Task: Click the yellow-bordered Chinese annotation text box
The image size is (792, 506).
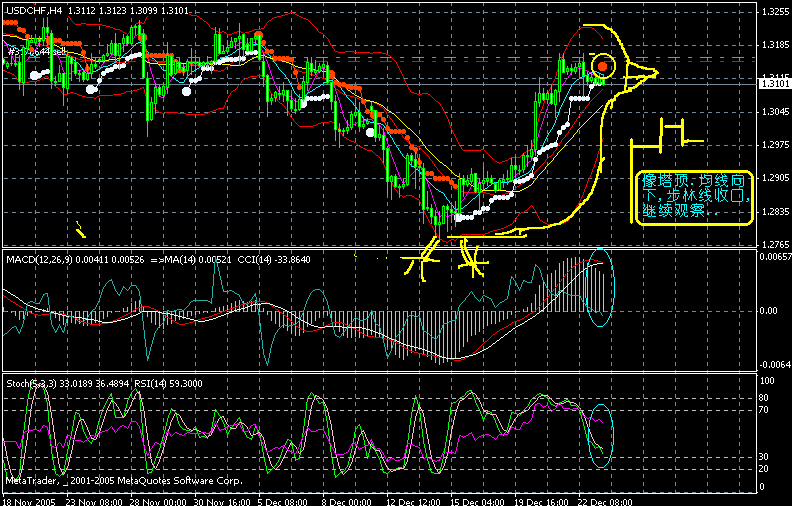Action: 694,196
